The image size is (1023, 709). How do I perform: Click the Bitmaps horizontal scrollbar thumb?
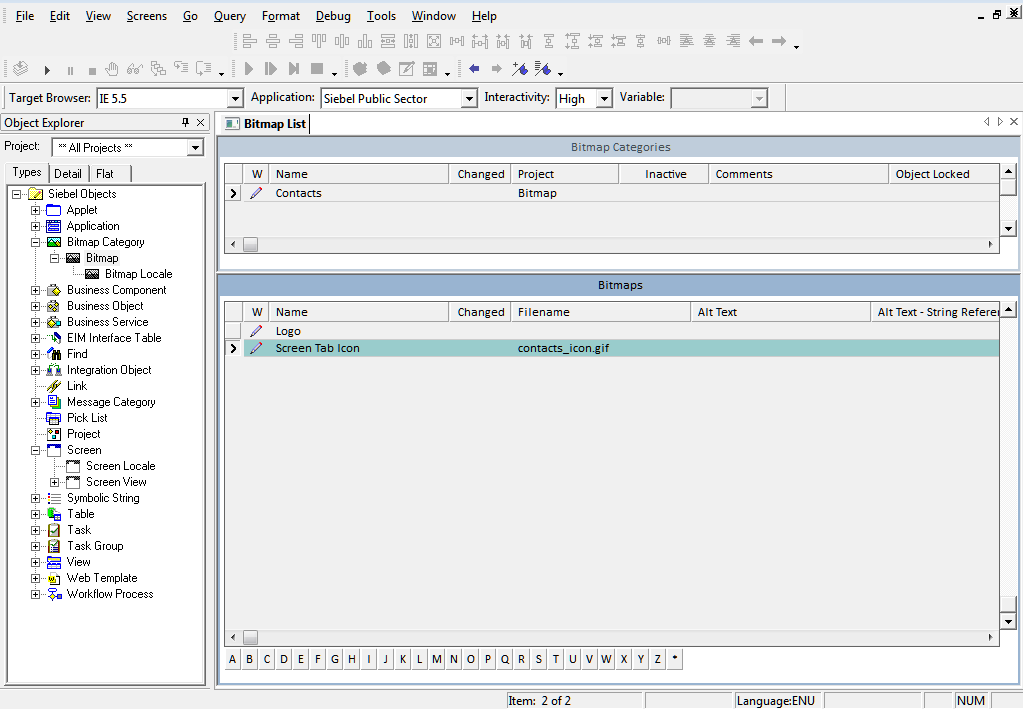coord(251,637)
